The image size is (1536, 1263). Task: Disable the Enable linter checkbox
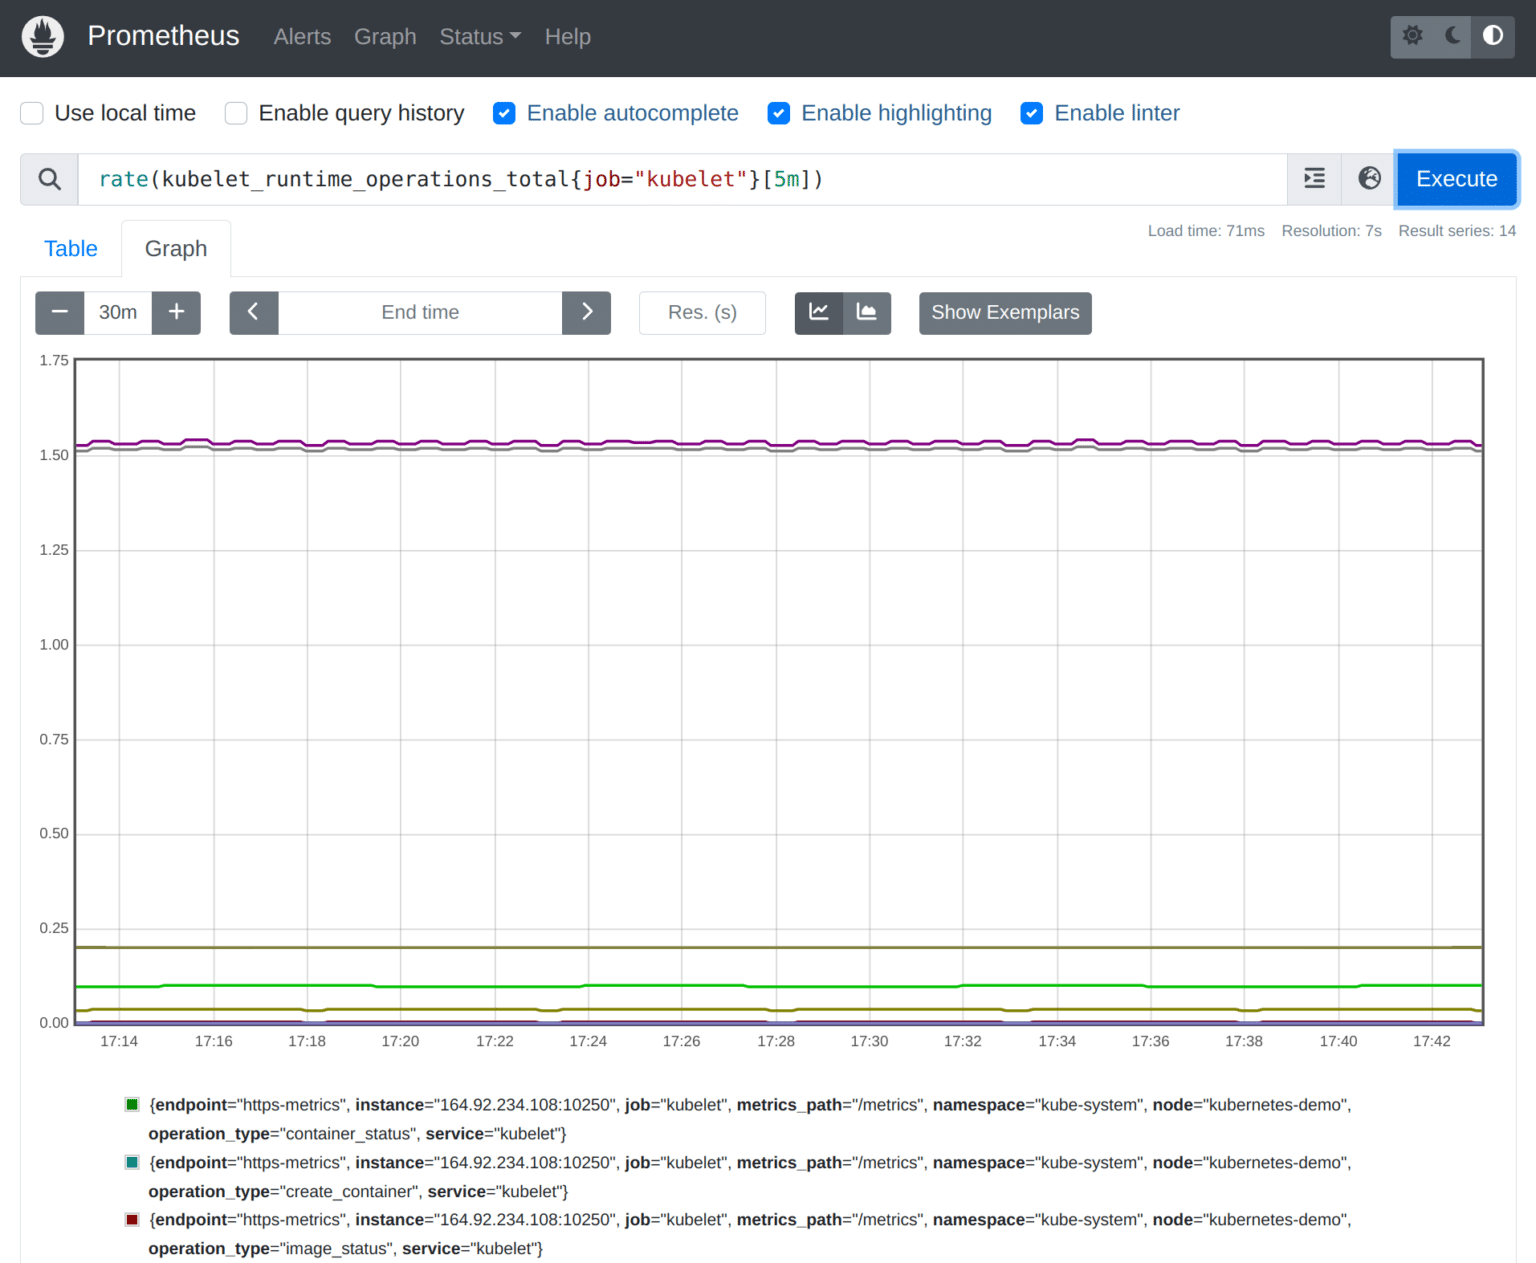(x=1031, y=113)
